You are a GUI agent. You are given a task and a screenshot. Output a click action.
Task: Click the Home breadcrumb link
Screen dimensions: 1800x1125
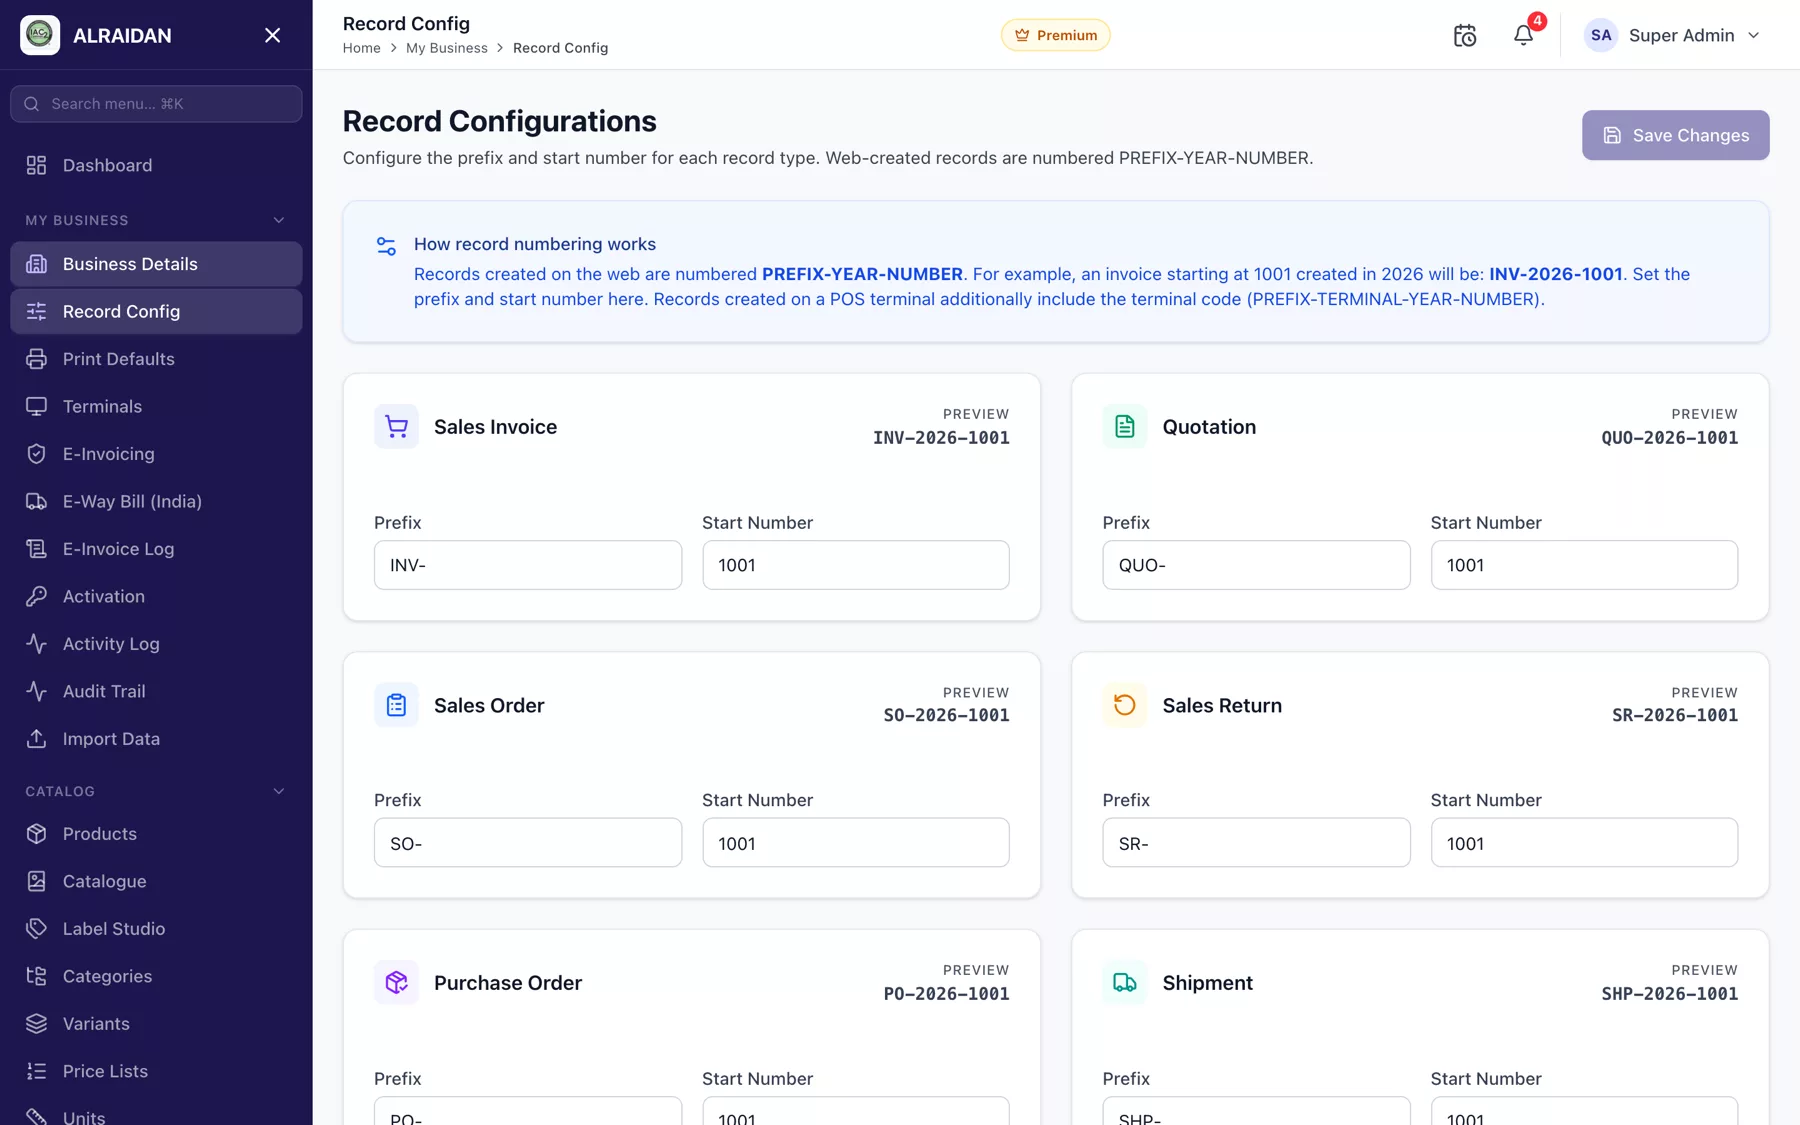coord(361,48)
